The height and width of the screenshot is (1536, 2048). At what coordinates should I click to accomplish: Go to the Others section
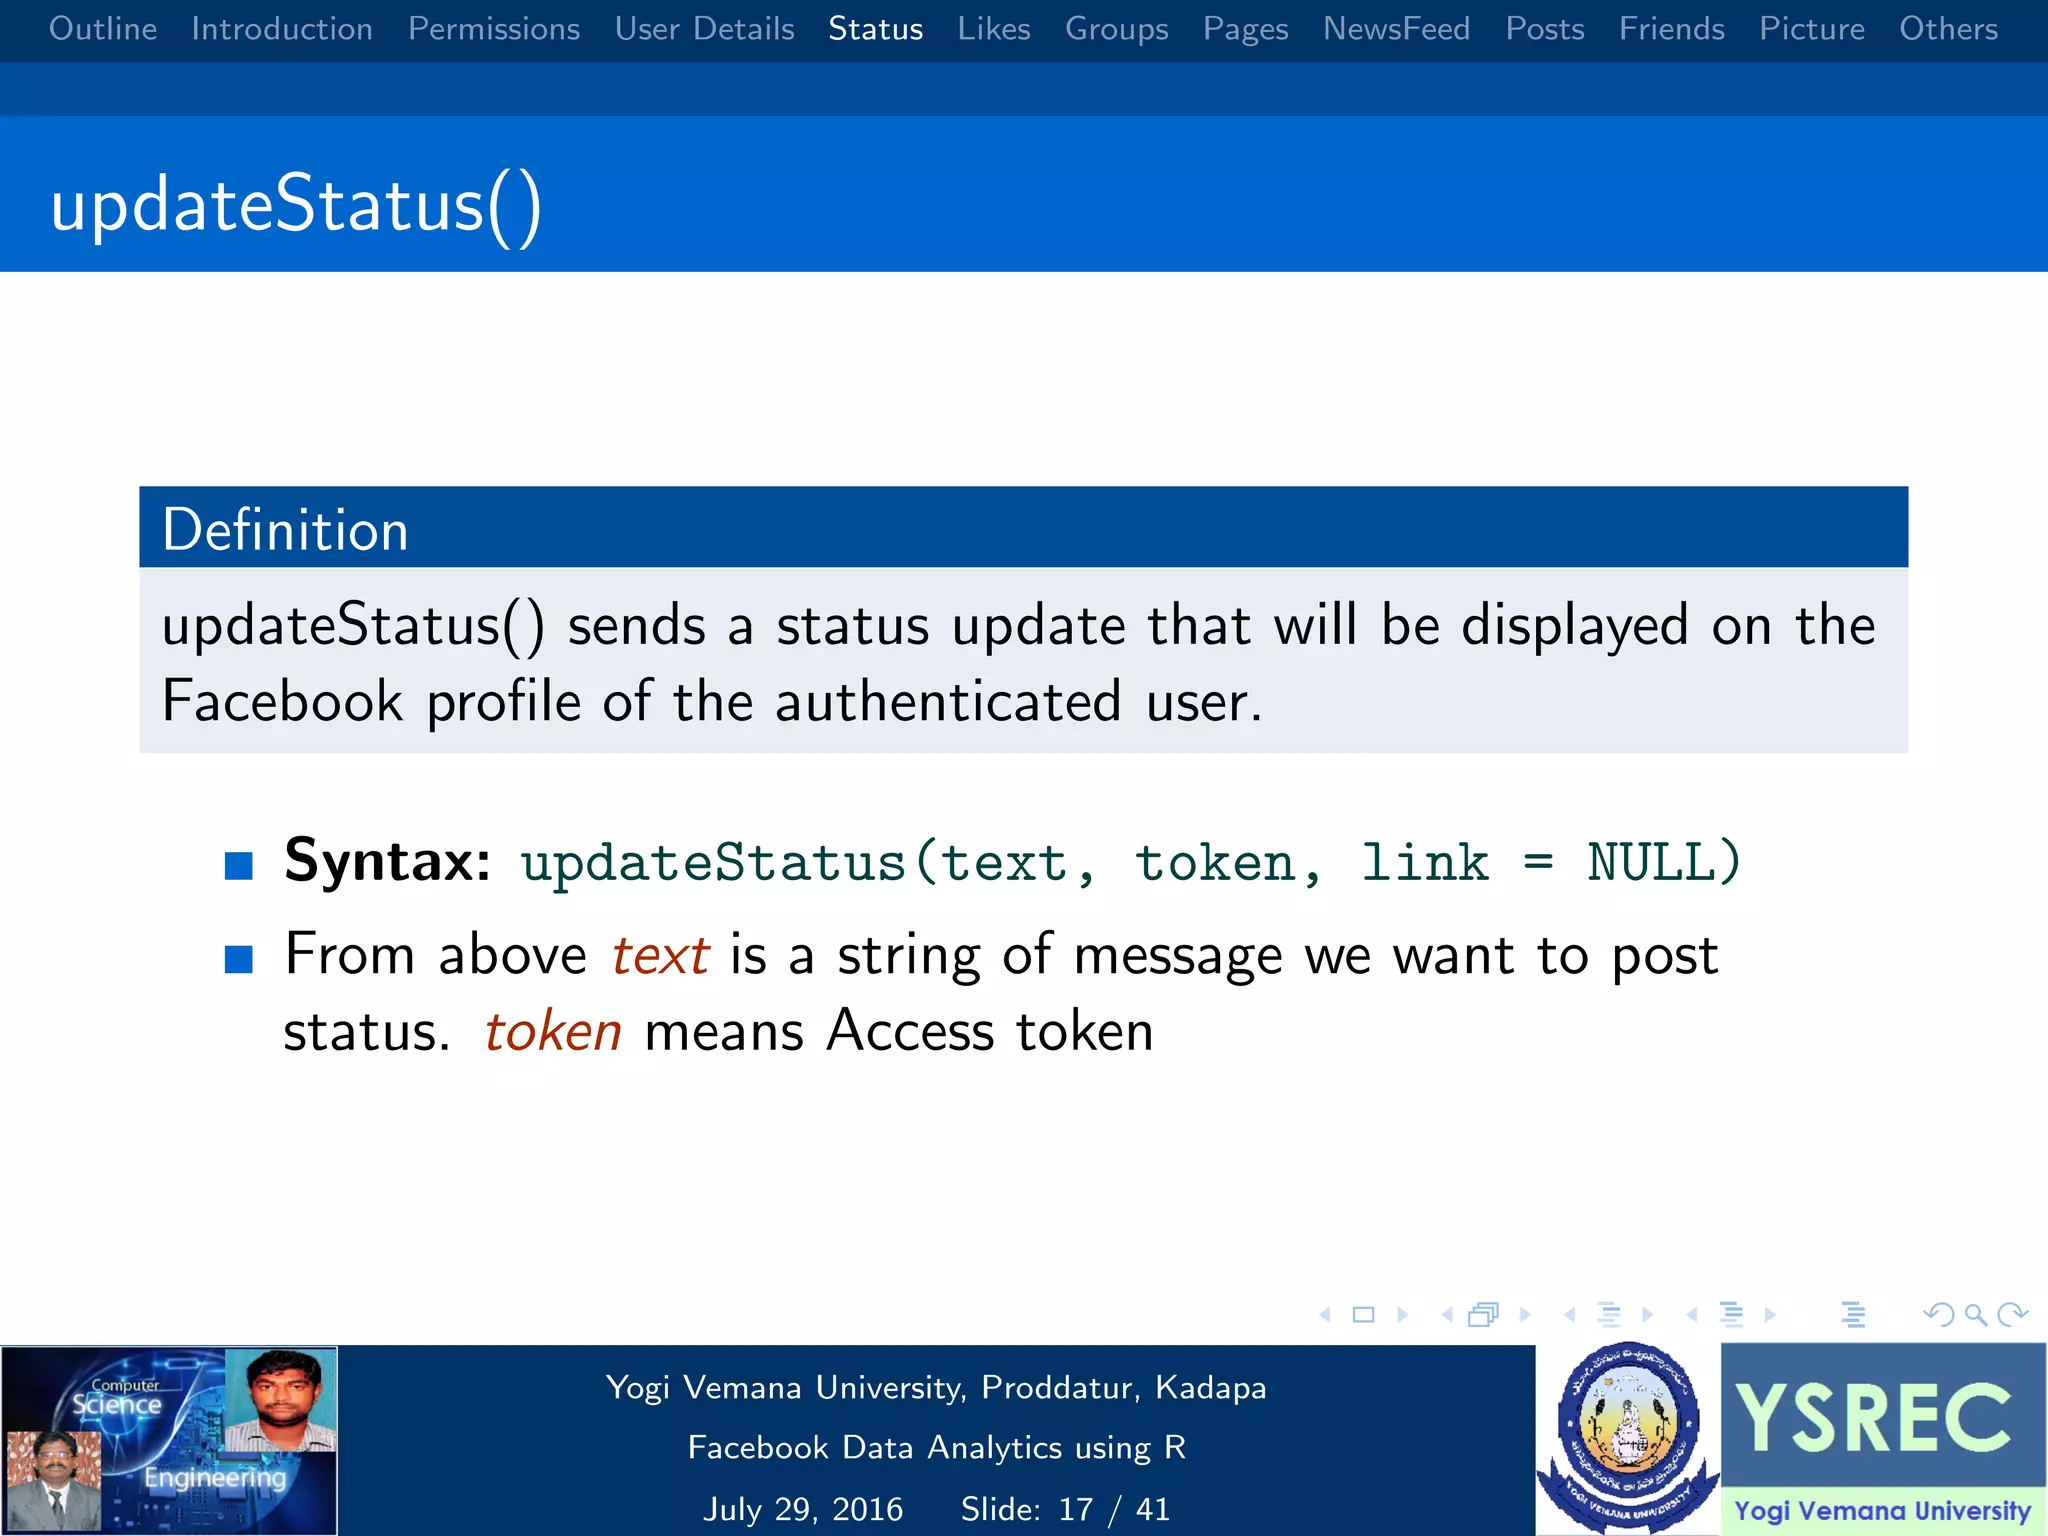(1949, 29)
